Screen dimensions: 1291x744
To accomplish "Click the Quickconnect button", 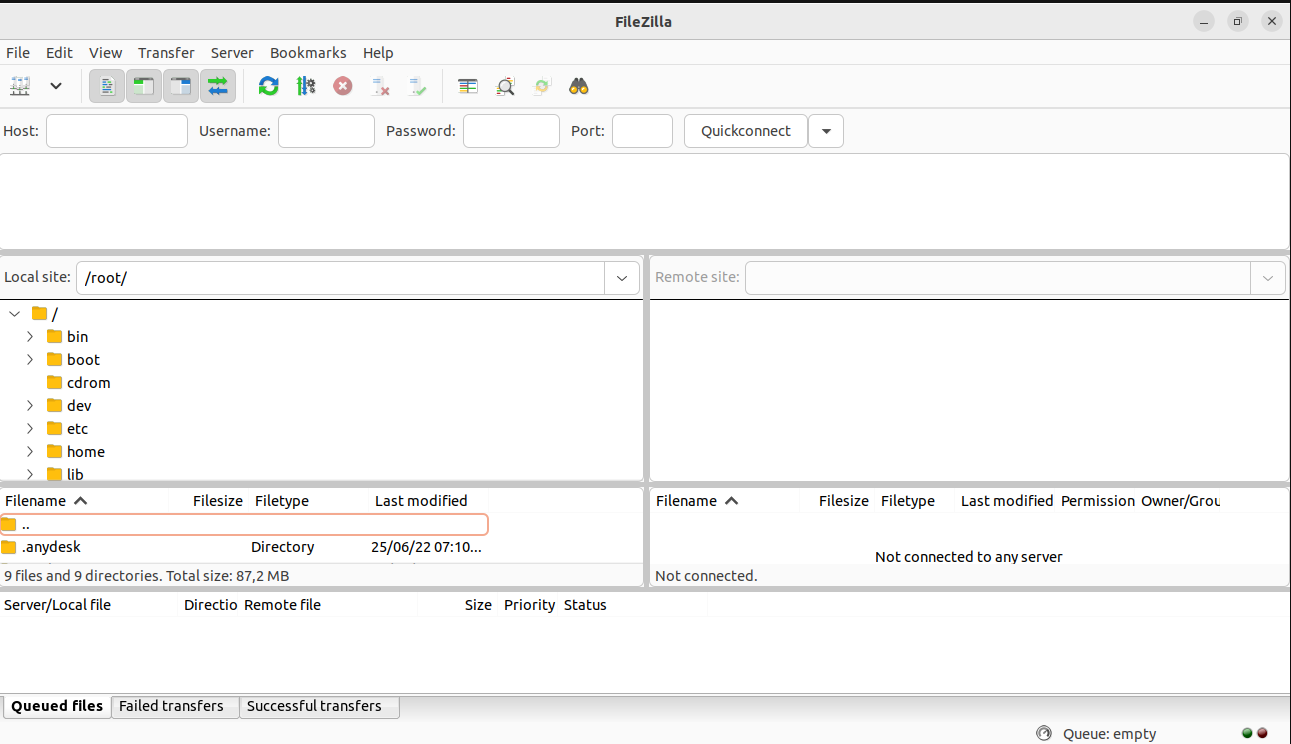I will (x=746, y=131).
